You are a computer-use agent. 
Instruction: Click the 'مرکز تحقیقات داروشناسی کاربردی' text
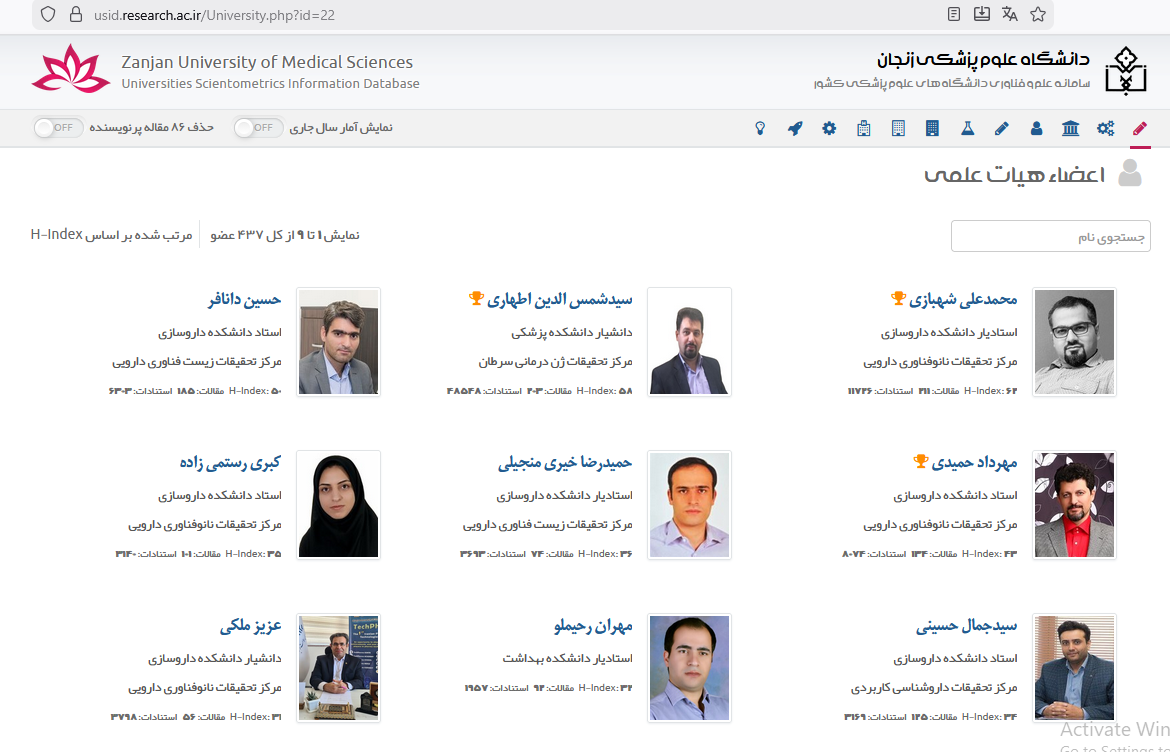(934, 688)
